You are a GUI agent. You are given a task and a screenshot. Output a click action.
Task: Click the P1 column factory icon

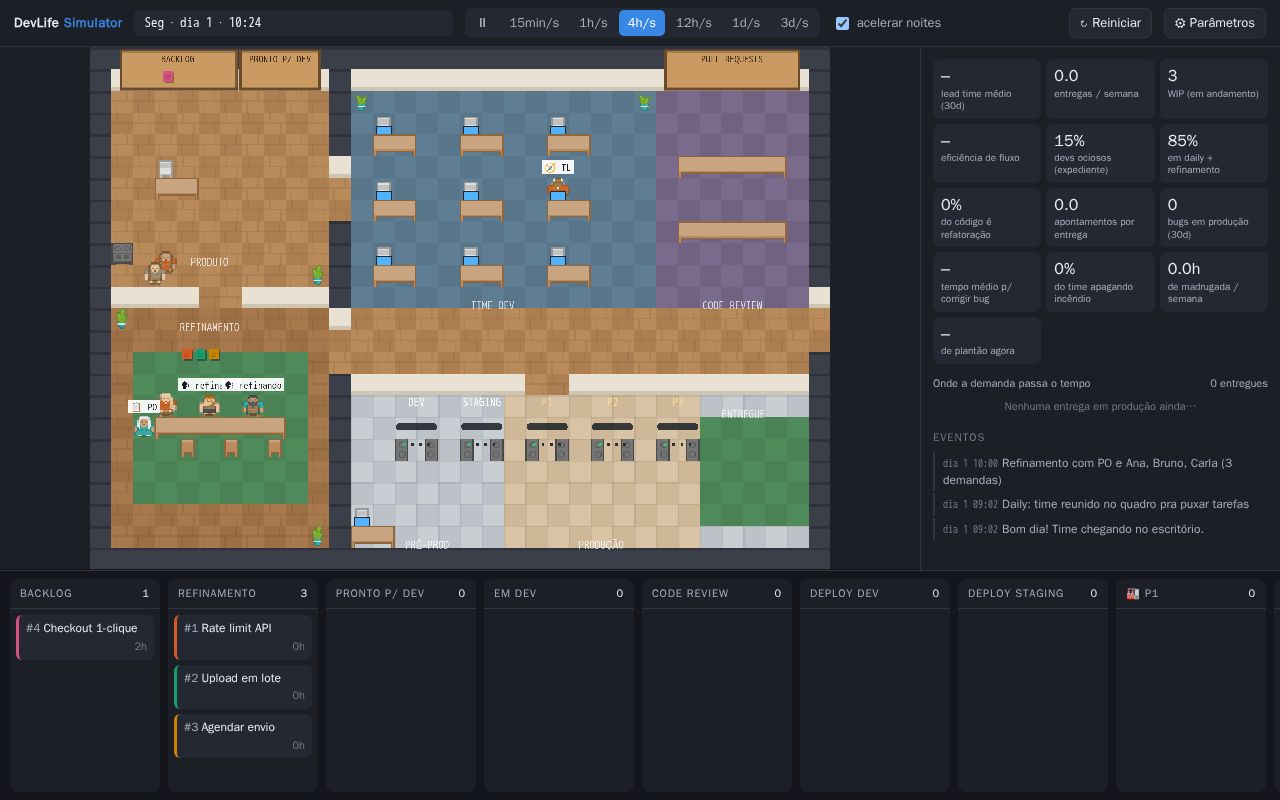click(x=1132, y=593)
